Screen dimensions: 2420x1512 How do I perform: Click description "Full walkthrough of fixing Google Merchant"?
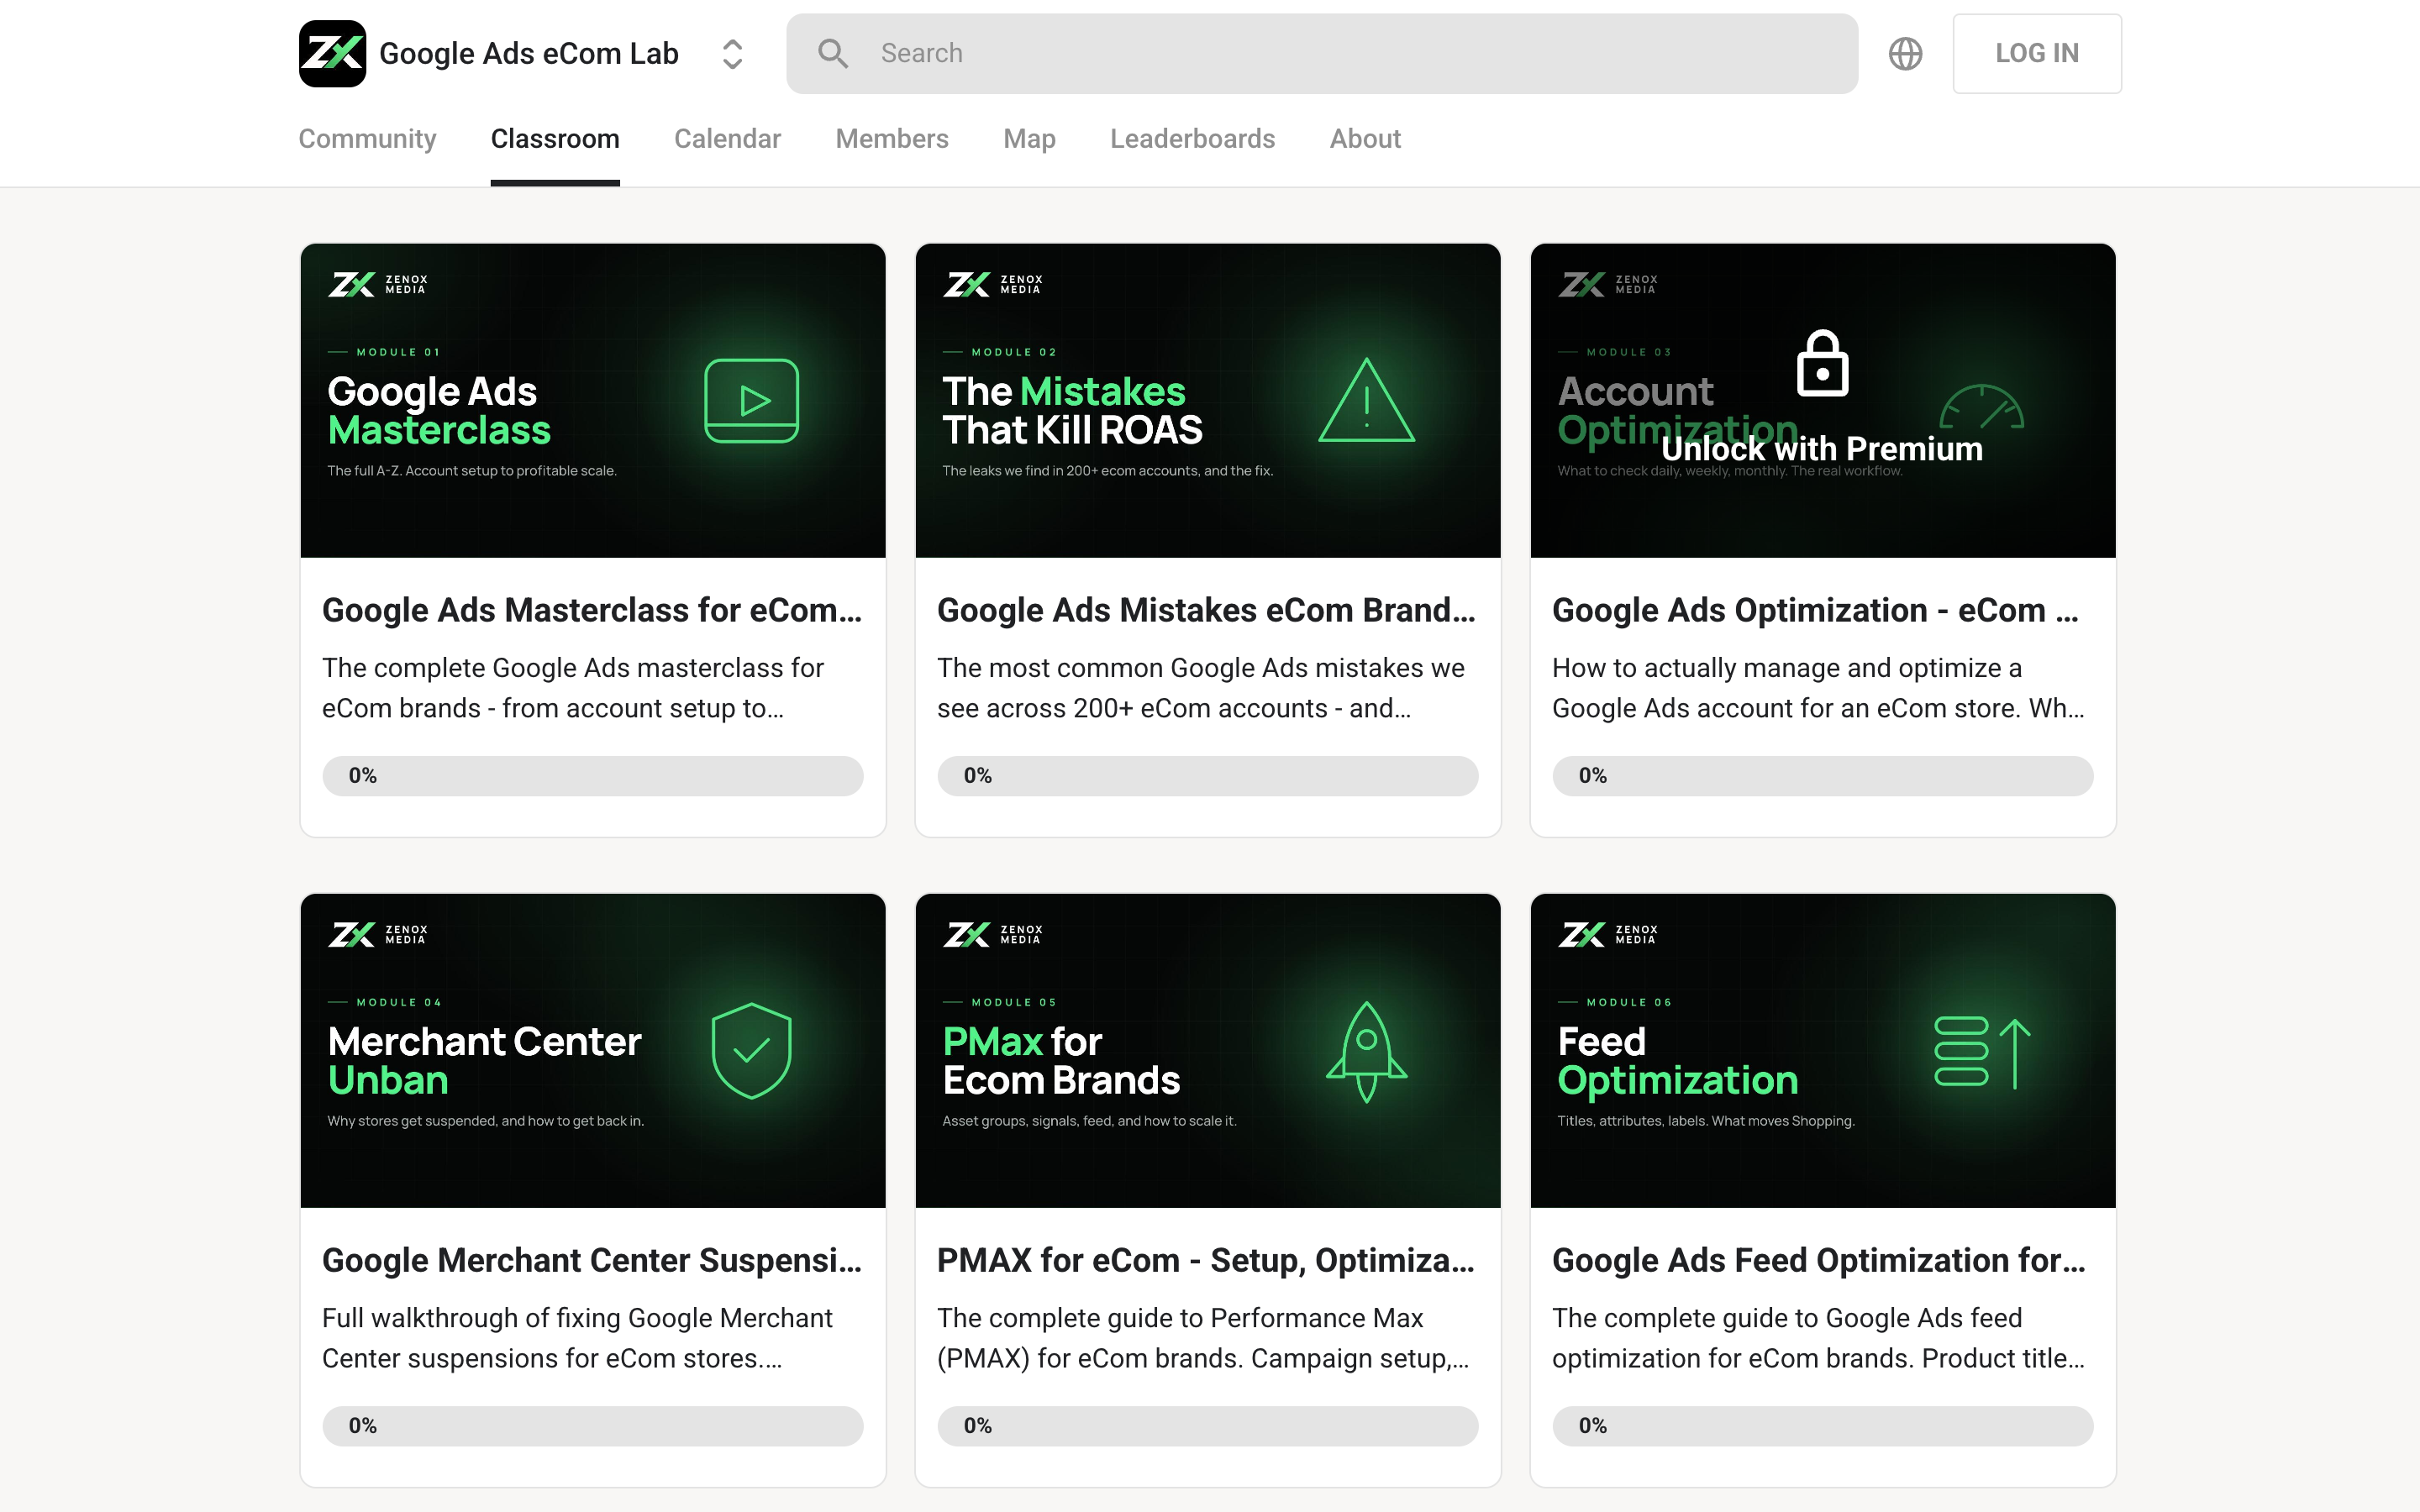click(x=577, y=1318)
